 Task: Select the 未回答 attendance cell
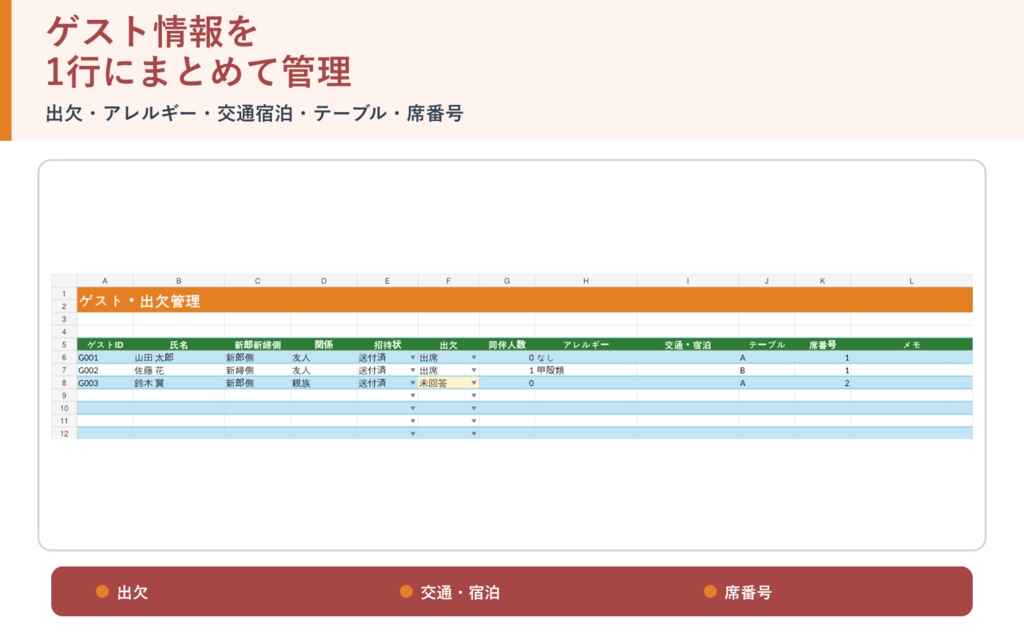[x=448, y=383]
